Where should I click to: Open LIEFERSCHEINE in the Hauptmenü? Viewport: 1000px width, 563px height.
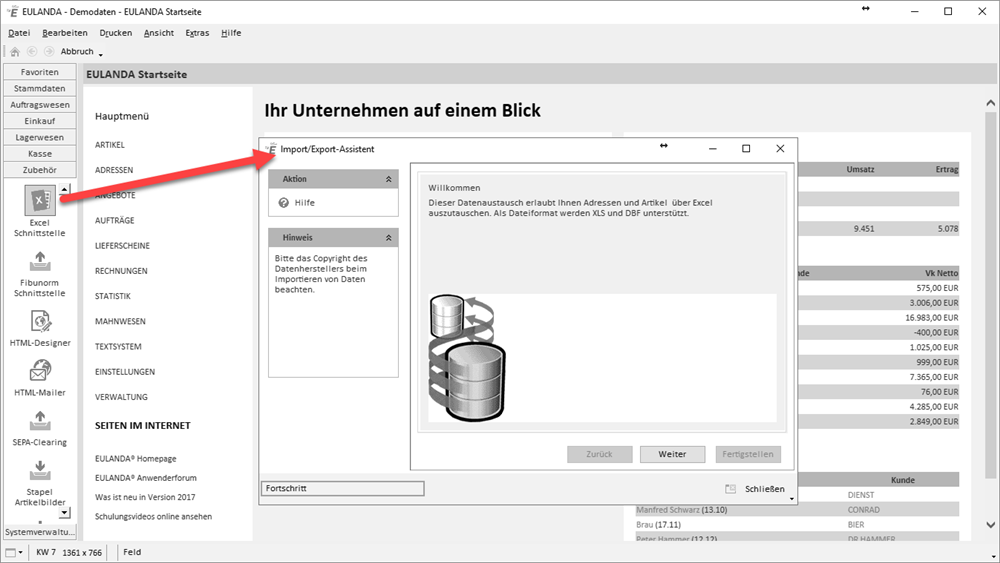(x=122, y=246)
